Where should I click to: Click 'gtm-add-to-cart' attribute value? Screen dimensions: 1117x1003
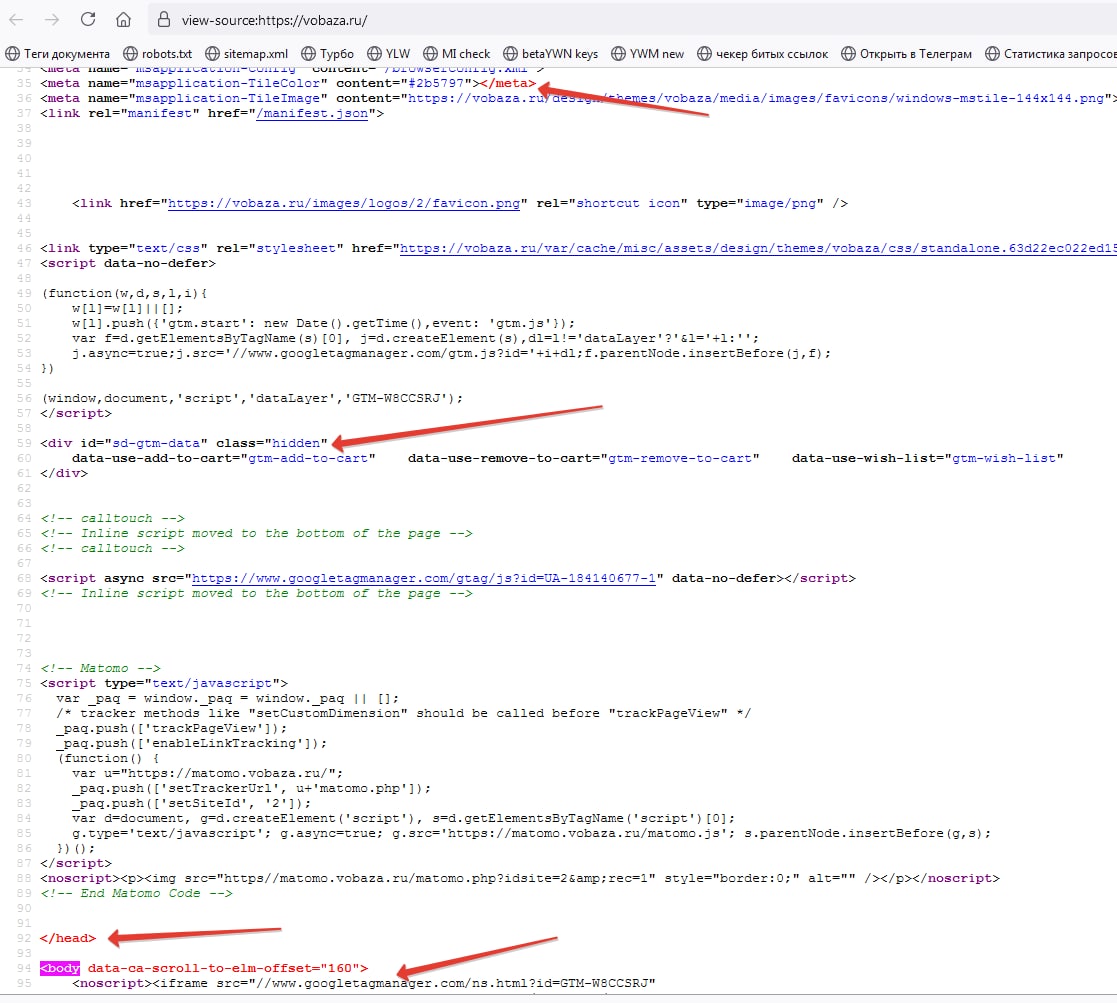[308, 458]
